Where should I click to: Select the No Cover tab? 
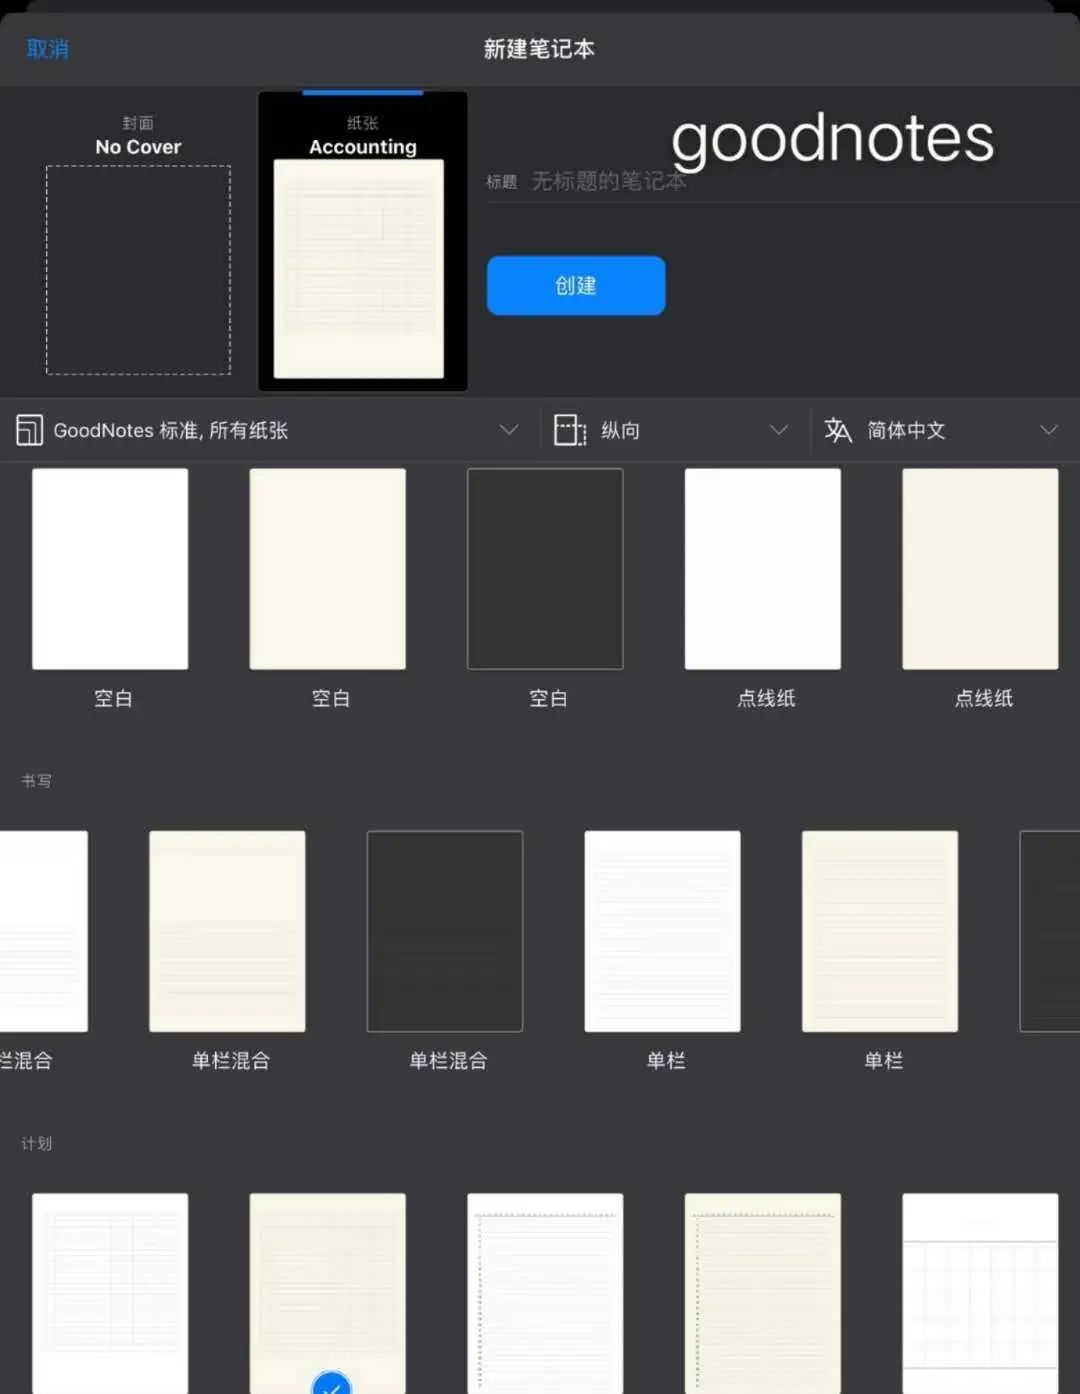click(138, 241)
